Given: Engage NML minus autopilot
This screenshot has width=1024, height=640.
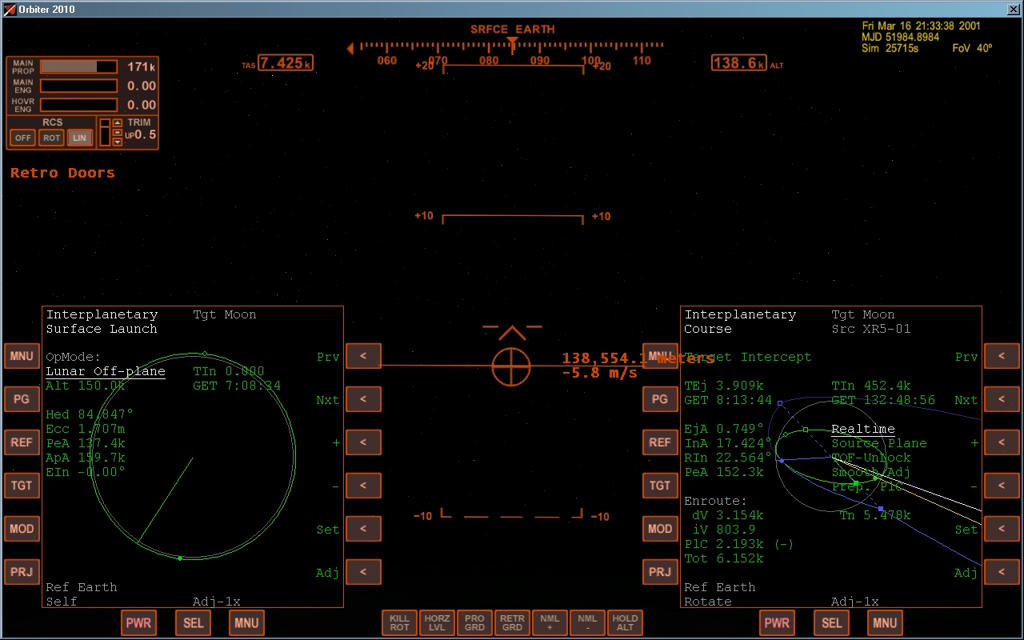Looking at the screenshot, I should [x=587, y=622].
